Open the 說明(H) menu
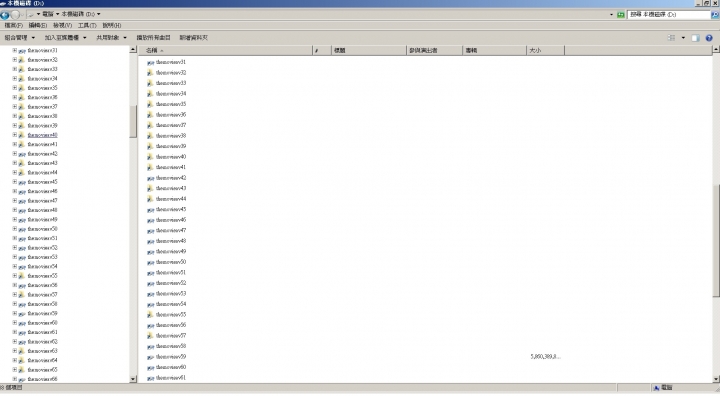 pyautogui.click(x=112, y=26)
